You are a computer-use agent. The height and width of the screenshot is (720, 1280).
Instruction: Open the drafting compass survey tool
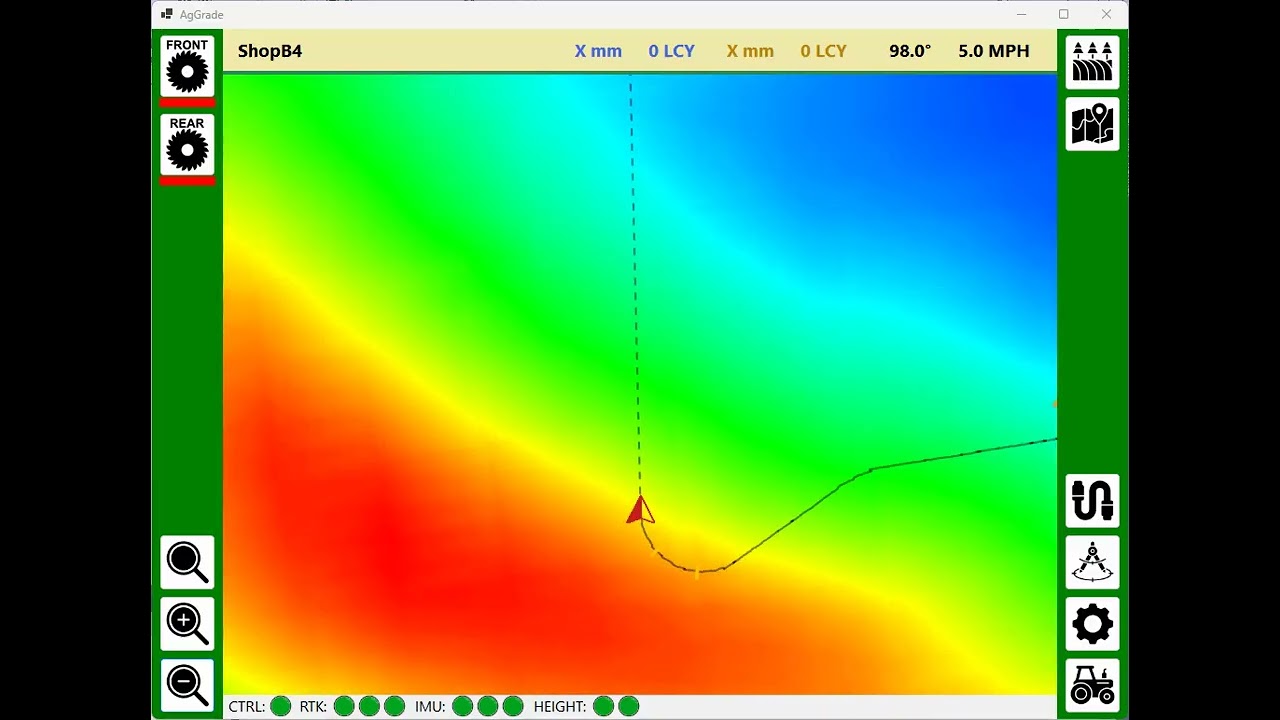point(1092,562)
